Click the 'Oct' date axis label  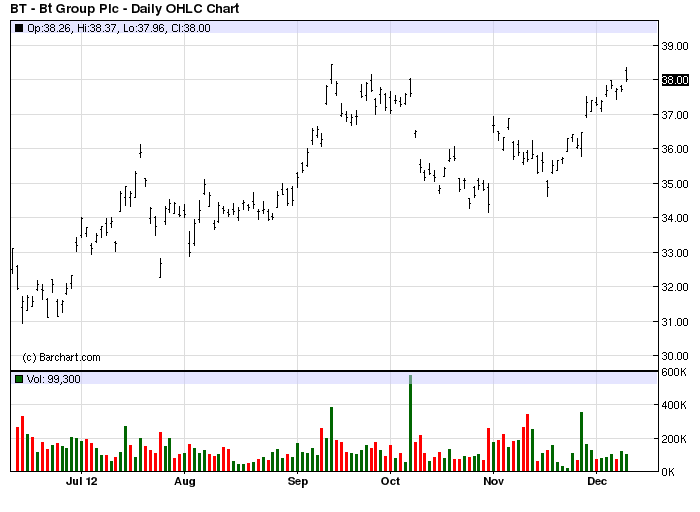390,481
